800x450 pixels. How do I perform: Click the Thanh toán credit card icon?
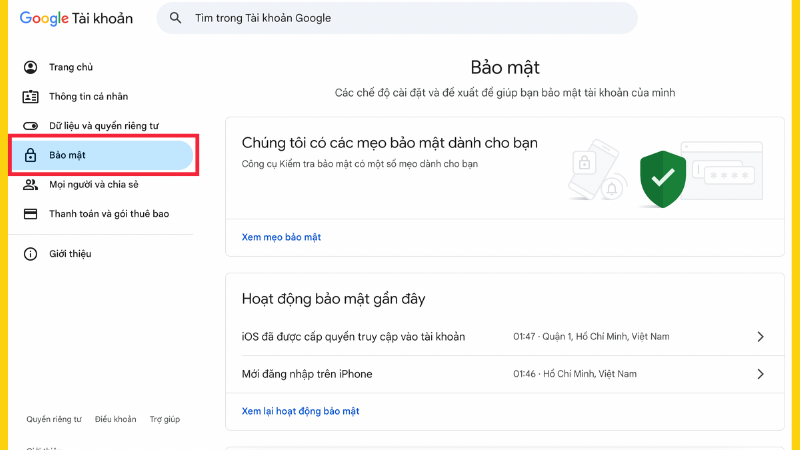tap(30, 214)
